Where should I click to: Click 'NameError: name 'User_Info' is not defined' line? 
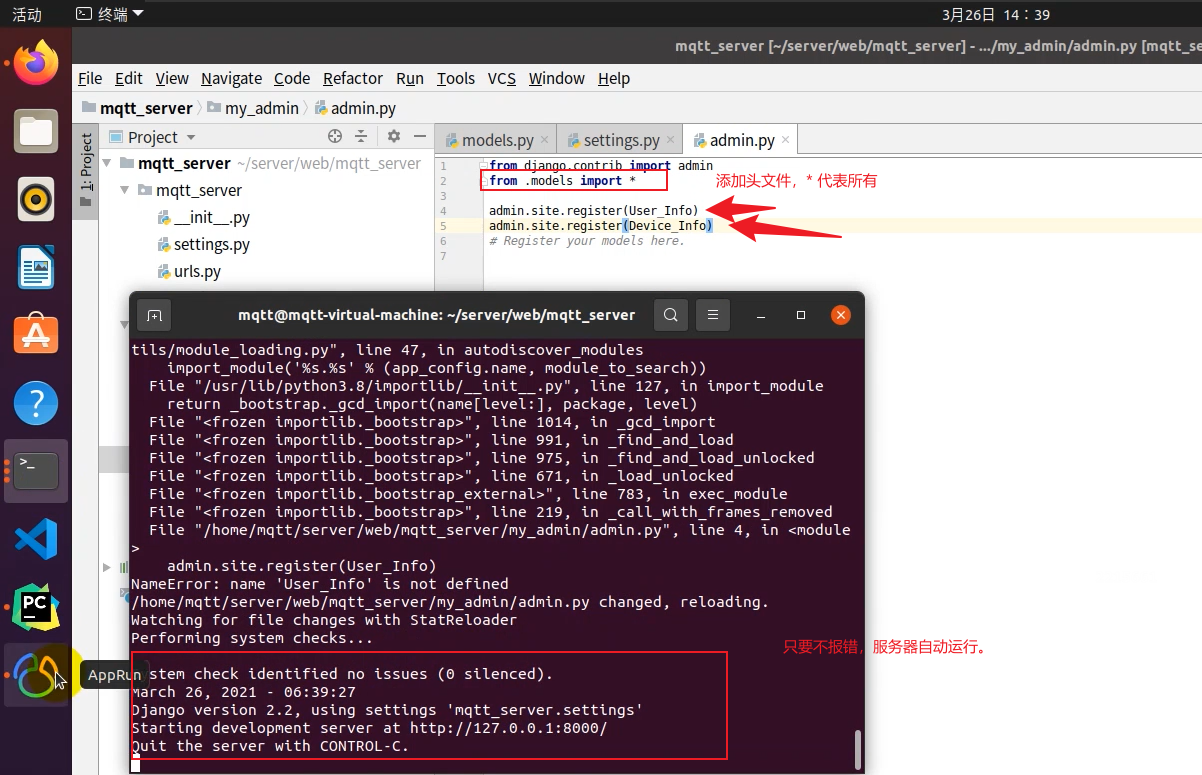click(320, 584)
